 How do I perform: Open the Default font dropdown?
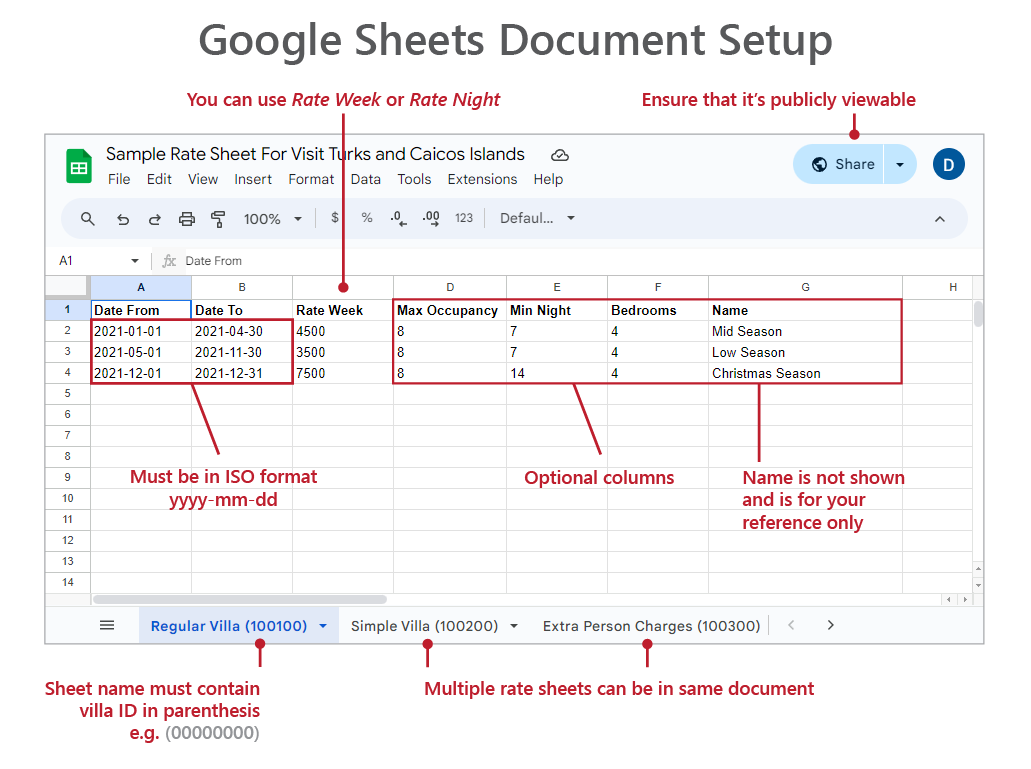click(537, 218)
